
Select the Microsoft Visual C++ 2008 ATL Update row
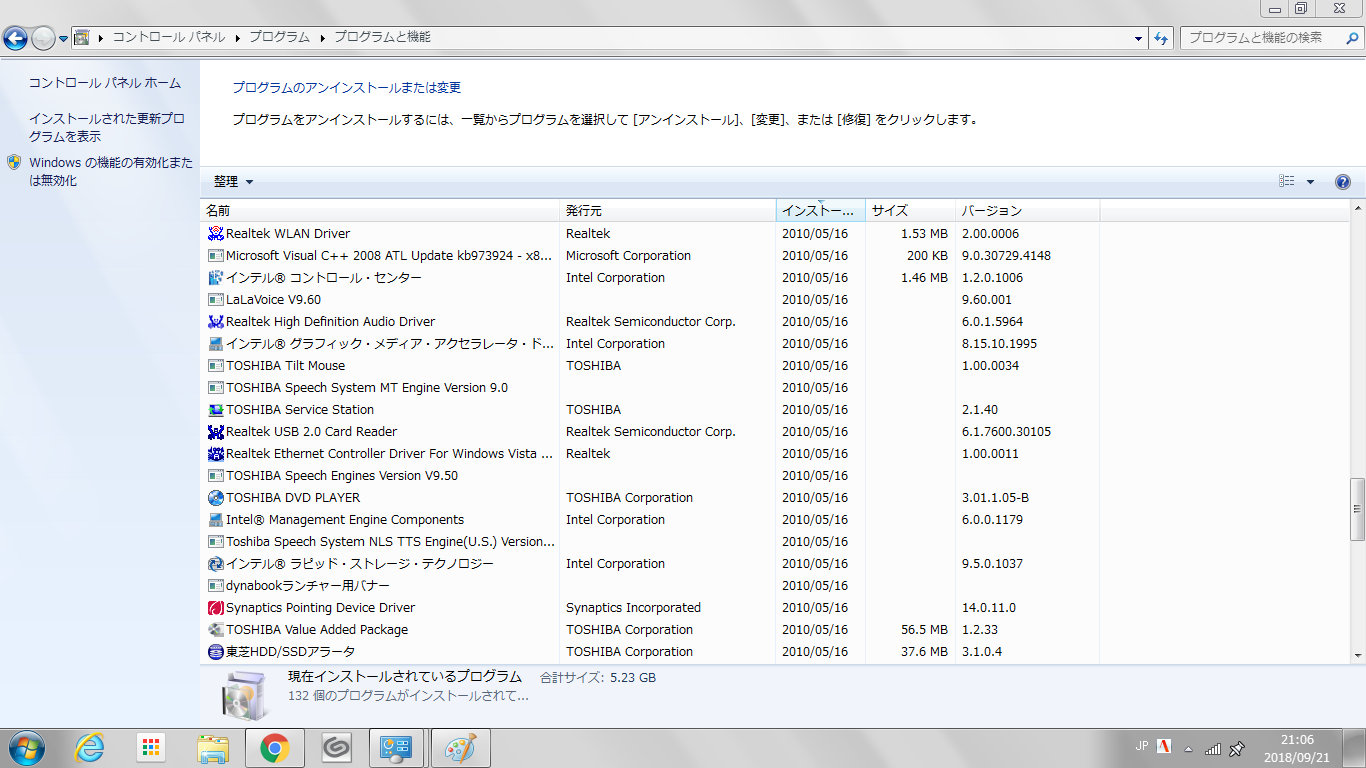pos(650,256)
